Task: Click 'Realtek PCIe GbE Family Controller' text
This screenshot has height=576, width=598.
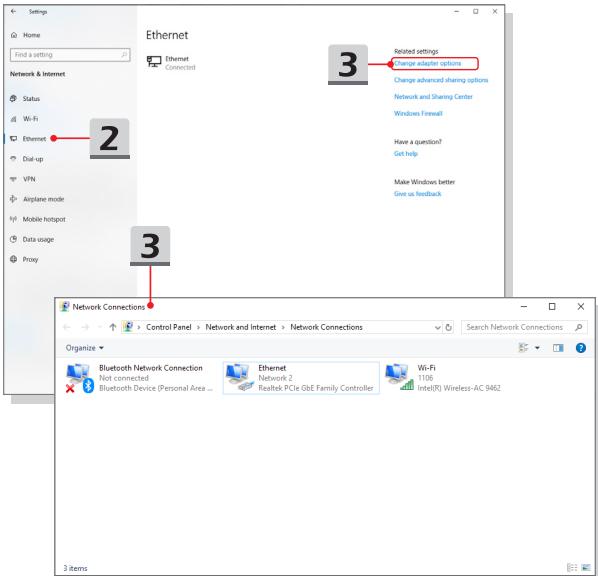Action: tap(316, 388)
